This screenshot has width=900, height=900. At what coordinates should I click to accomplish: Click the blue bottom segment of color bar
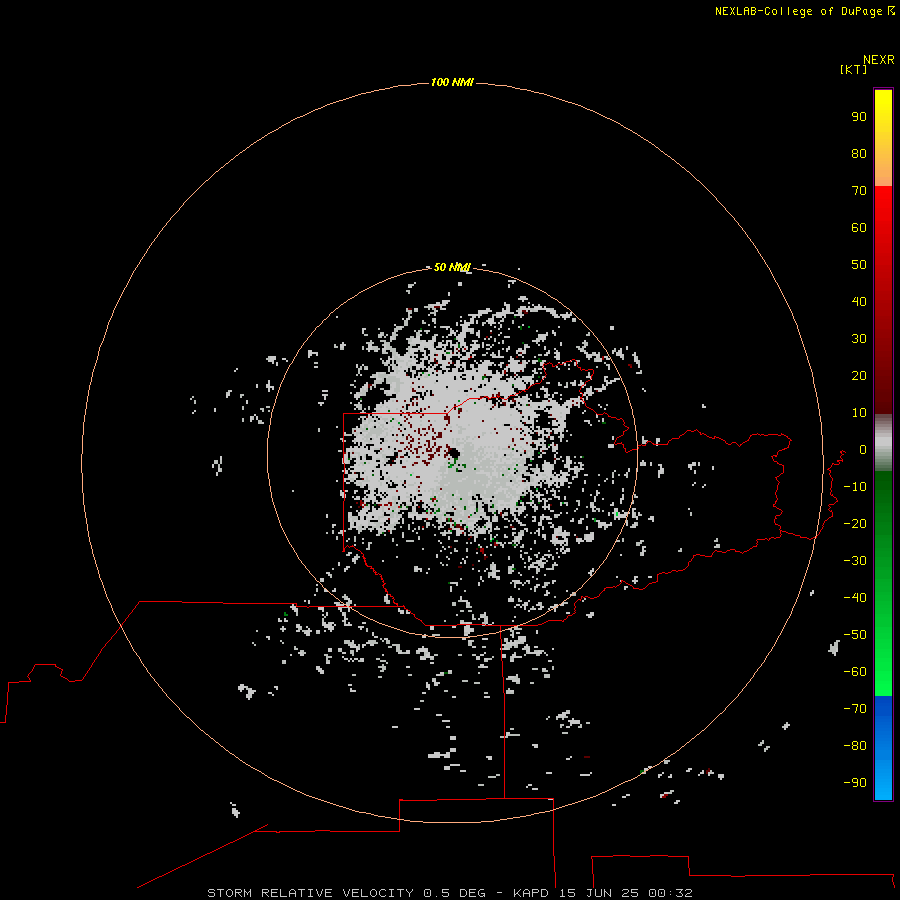pyautogui.click(x=883, y=747)
